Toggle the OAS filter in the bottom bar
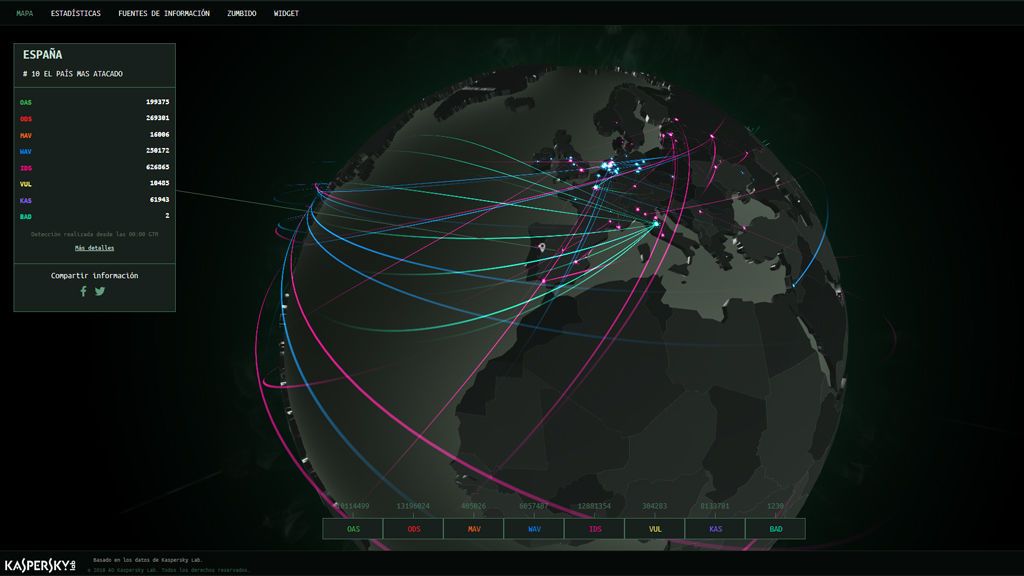Screen dimensions: 1024x576 [x=353, y=529]
